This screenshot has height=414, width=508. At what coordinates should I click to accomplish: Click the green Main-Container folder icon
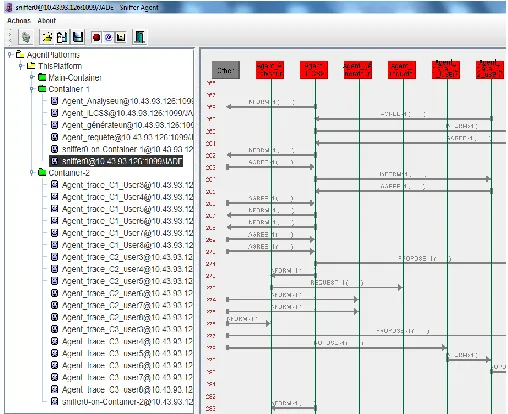[42, 77]
